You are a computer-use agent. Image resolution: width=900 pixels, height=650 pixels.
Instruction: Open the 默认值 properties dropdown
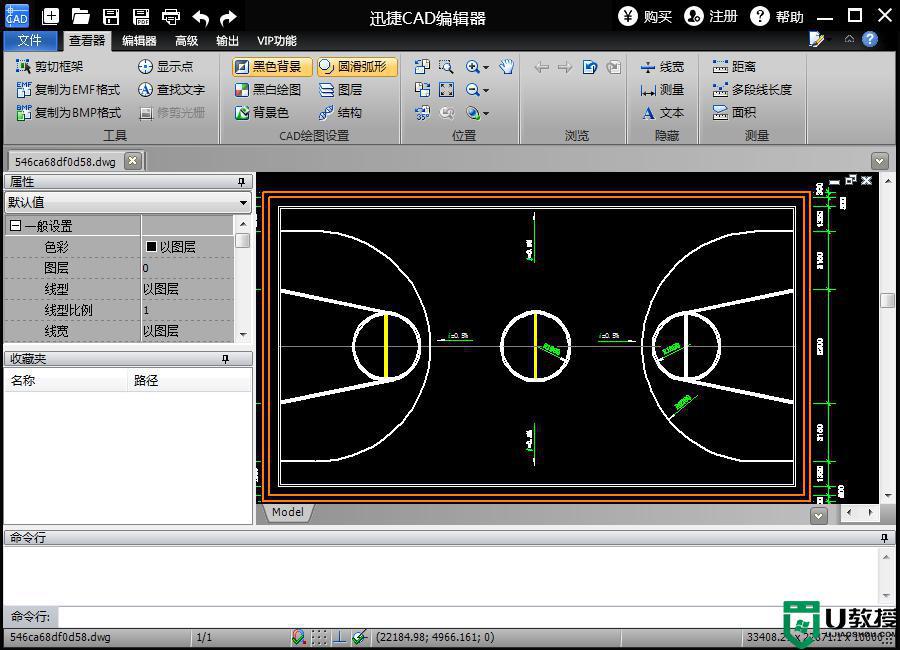click(127, 202)
